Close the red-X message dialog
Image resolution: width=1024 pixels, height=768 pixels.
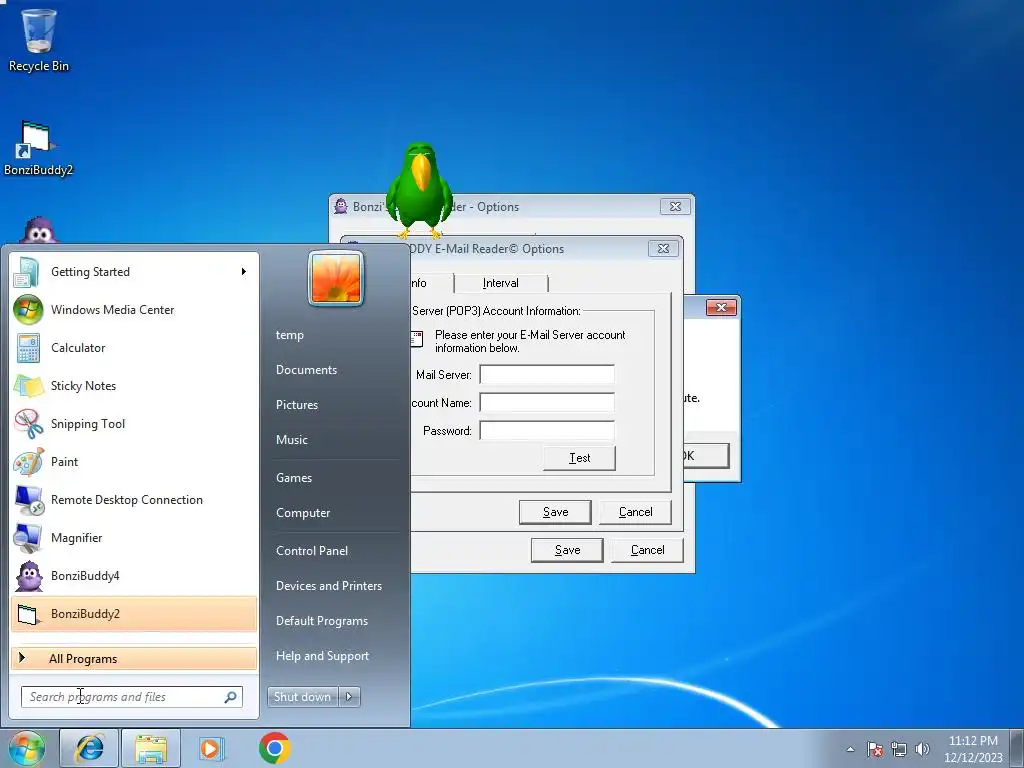pyautogui.click(x=721, y=307)
